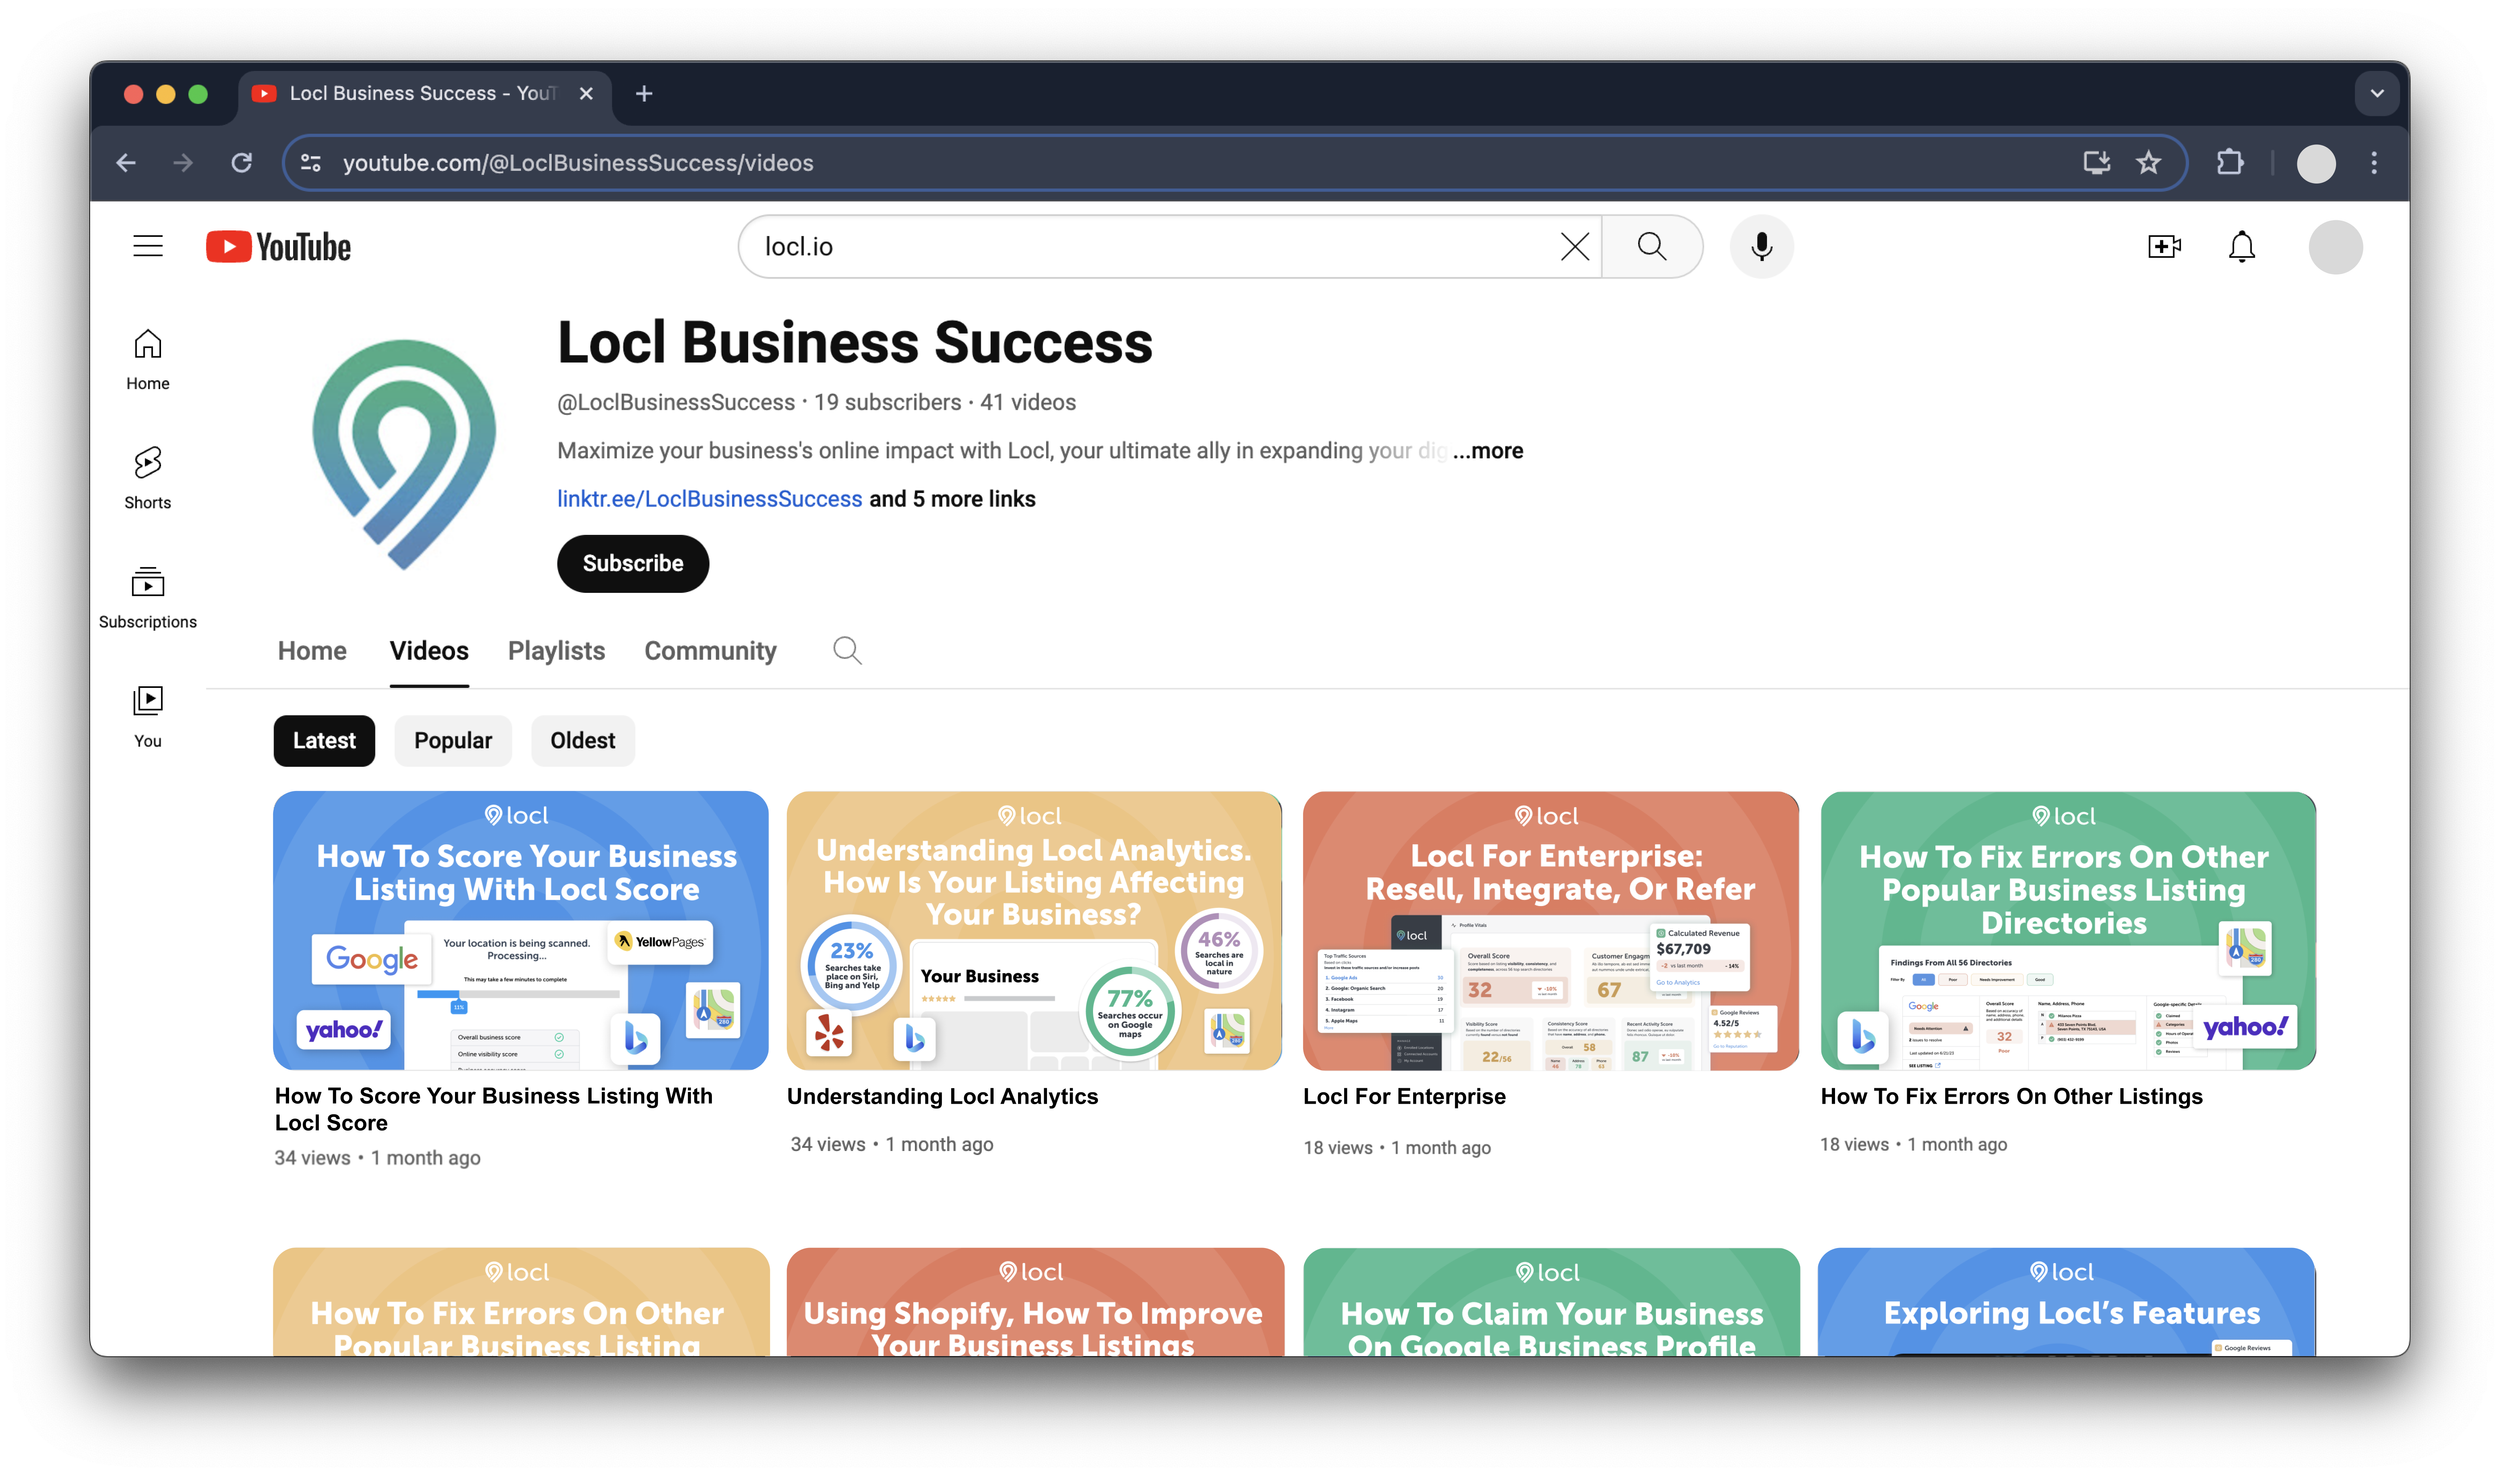
Task: Select the Locl Business Success browser tab
Action: point(424,93)
